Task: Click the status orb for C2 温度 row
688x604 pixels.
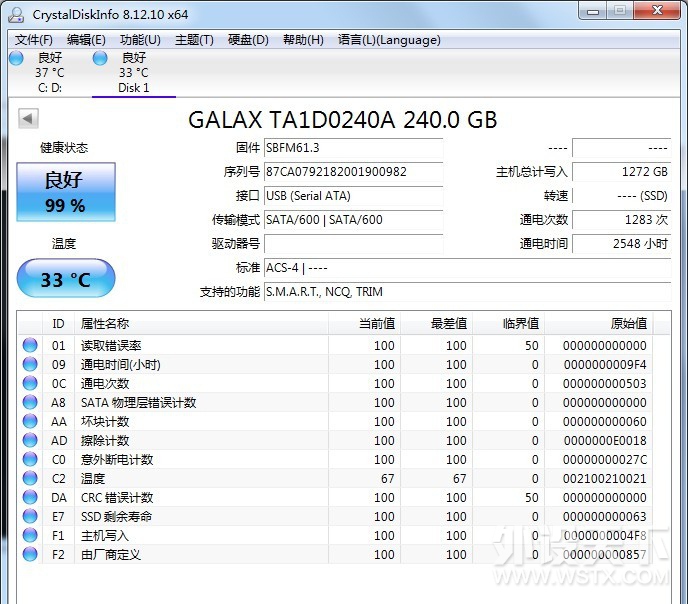Action: [30, 478]
